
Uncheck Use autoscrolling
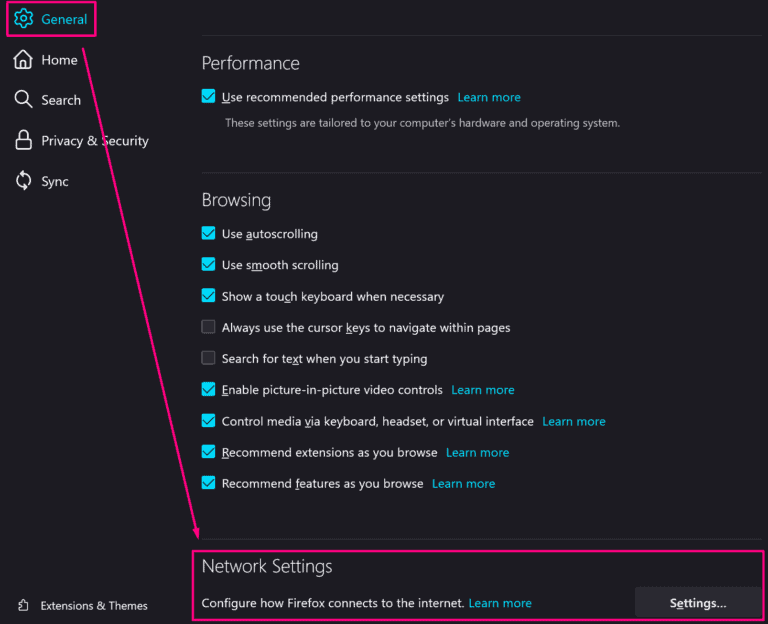click(209, 234)
